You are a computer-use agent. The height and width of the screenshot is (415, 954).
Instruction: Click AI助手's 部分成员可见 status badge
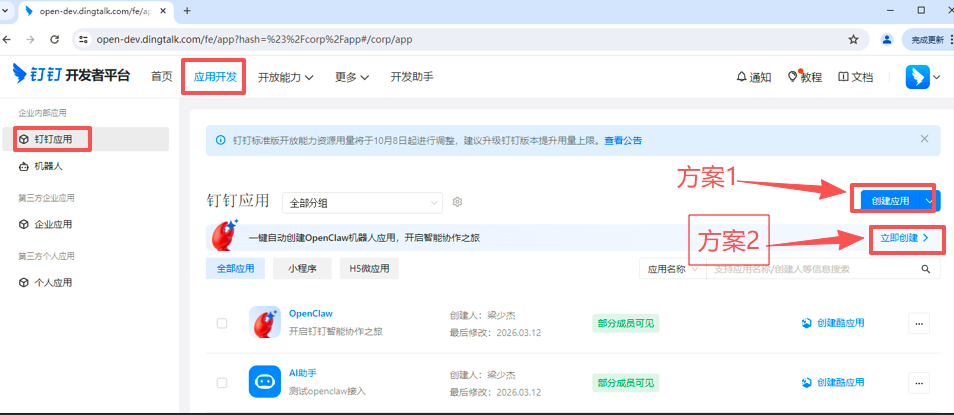pyautogui.click(x=625, y=383)
